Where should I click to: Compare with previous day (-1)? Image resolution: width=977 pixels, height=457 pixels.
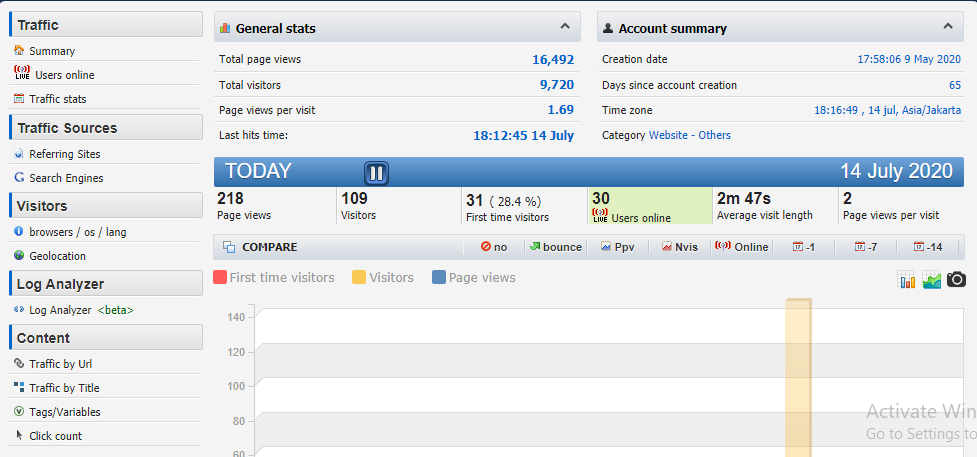click(804, 247)
